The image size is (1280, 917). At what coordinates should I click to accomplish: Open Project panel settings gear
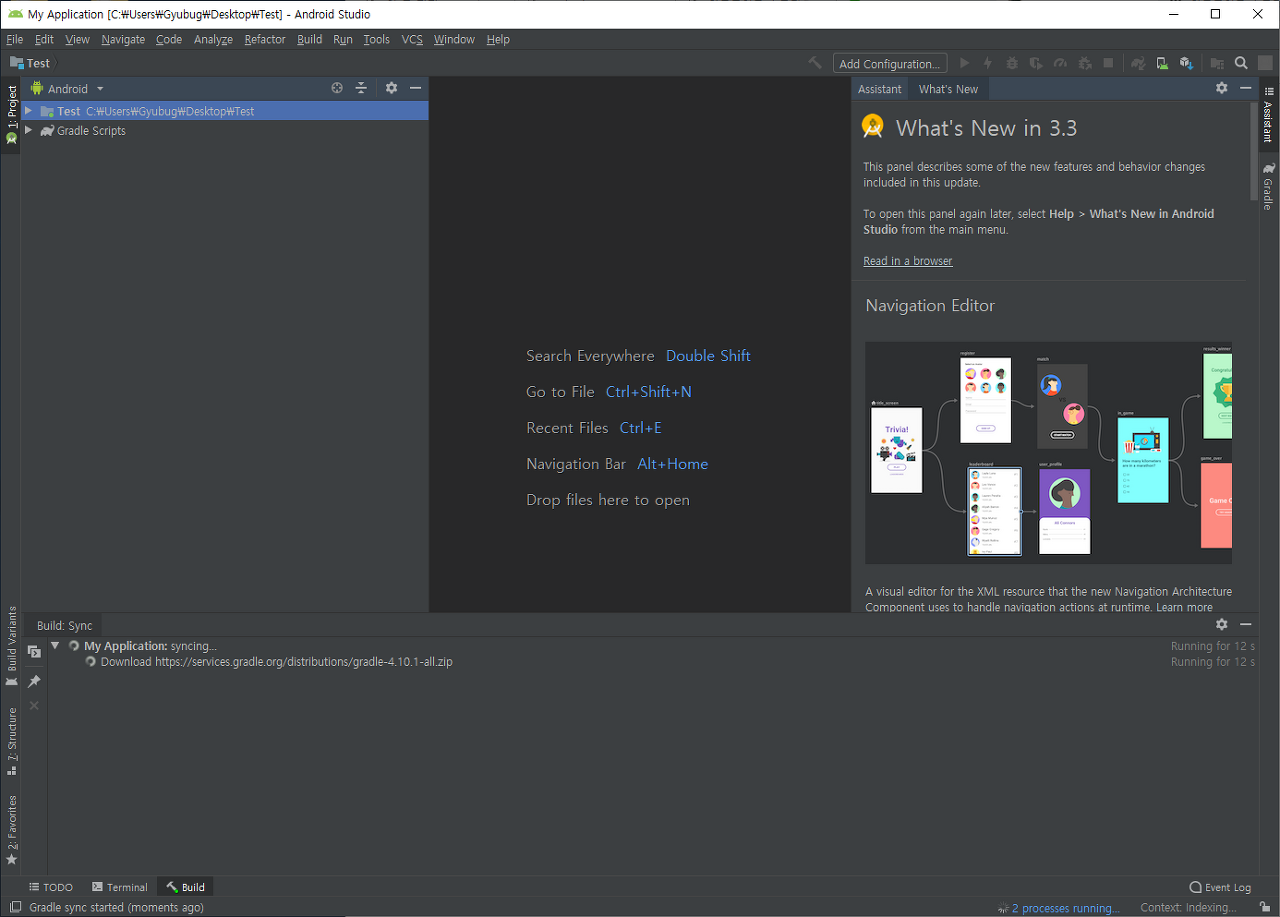[391, 88]
